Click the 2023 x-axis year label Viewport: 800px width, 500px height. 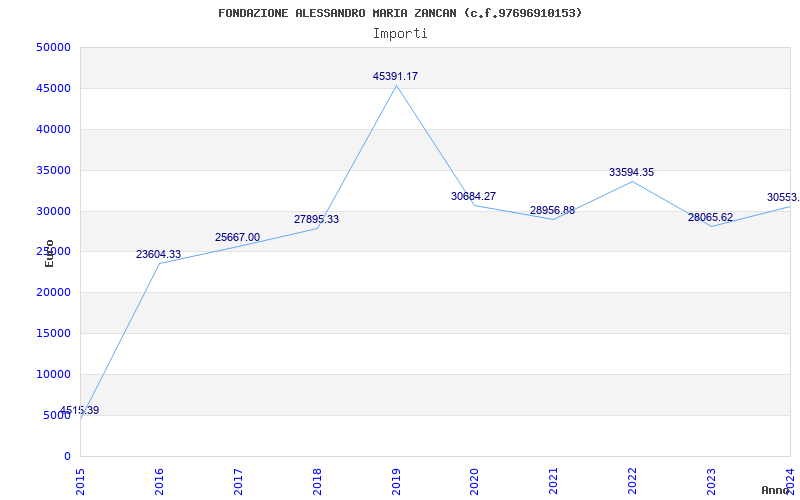(711, 481)
